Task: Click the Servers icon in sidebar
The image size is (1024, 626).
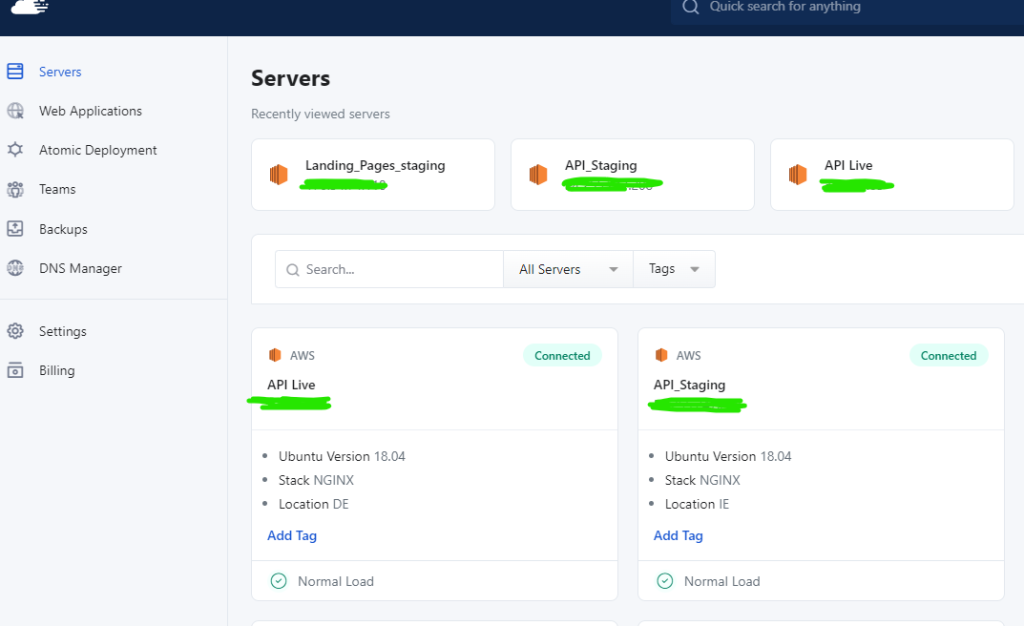Action: [x=15, y=72]
